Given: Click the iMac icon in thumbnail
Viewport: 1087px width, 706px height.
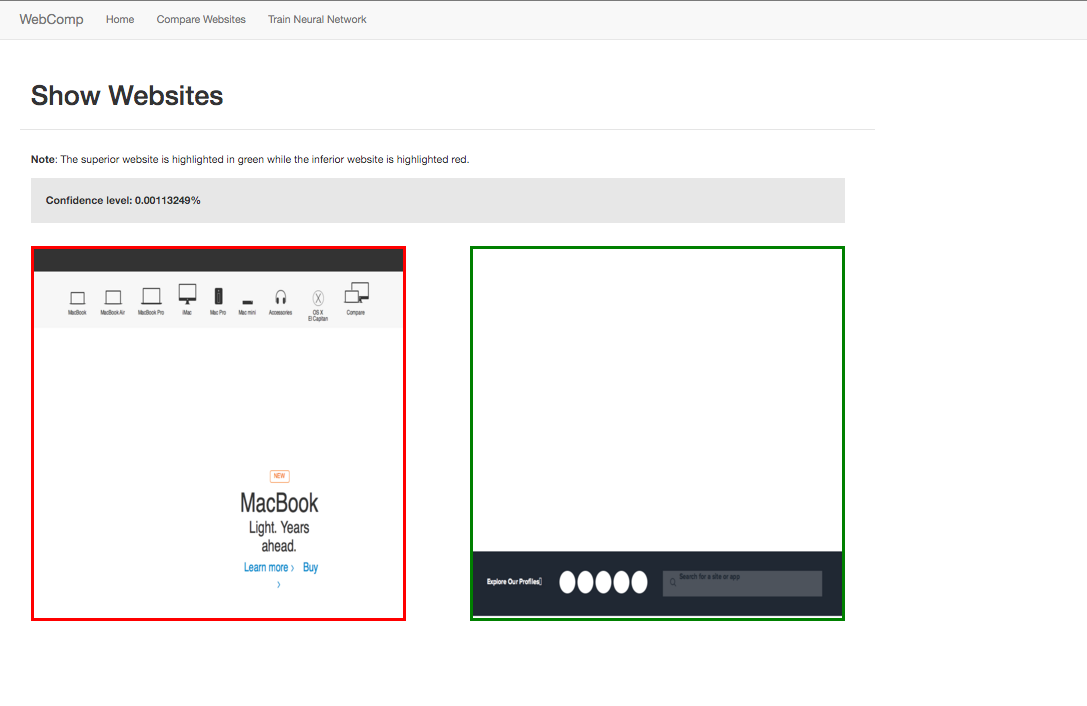Looking at the screenshot, I should pos(187,294).
